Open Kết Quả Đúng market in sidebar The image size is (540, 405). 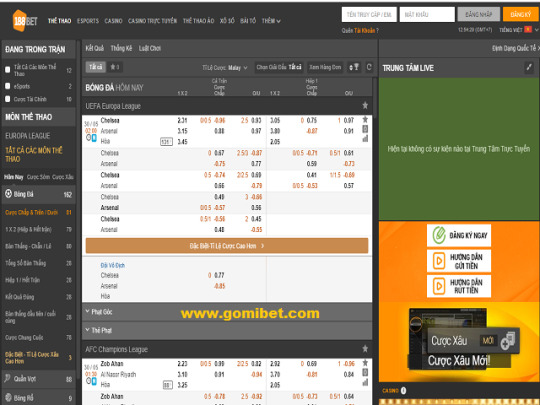[38, 297]
